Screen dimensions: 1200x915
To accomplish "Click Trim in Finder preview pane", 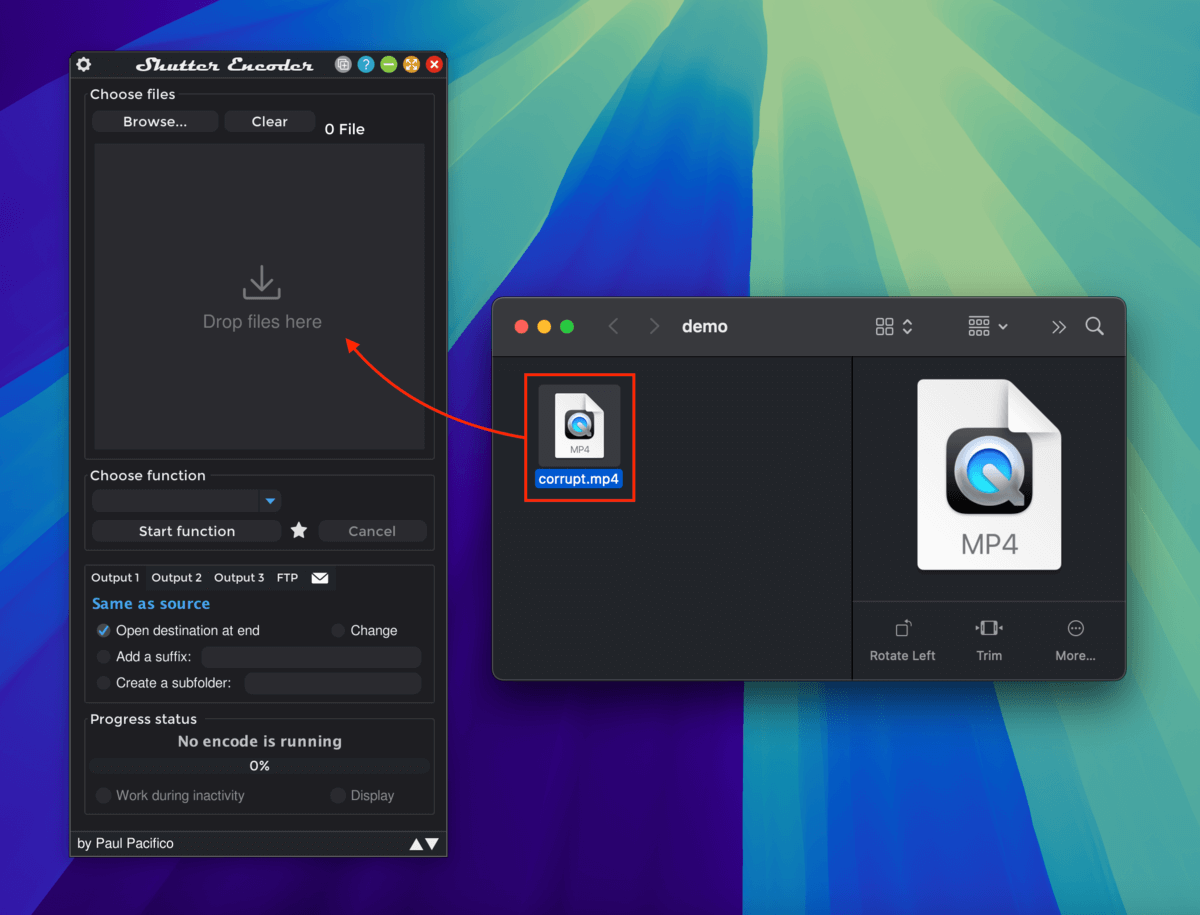I will 989,641.
